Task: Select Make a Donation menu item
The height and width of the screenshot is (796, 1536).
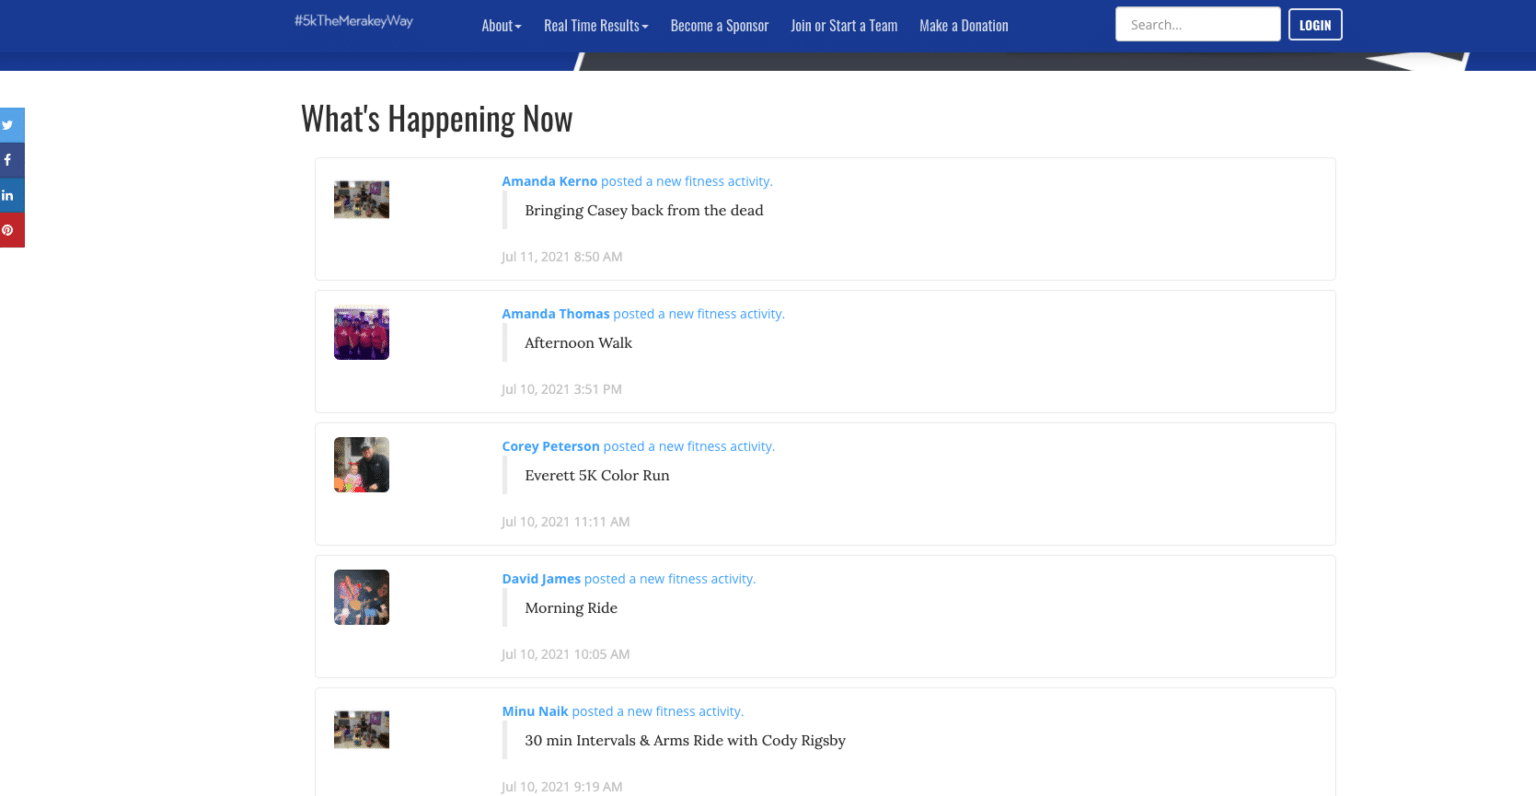Action: click(x=963, y=26)
